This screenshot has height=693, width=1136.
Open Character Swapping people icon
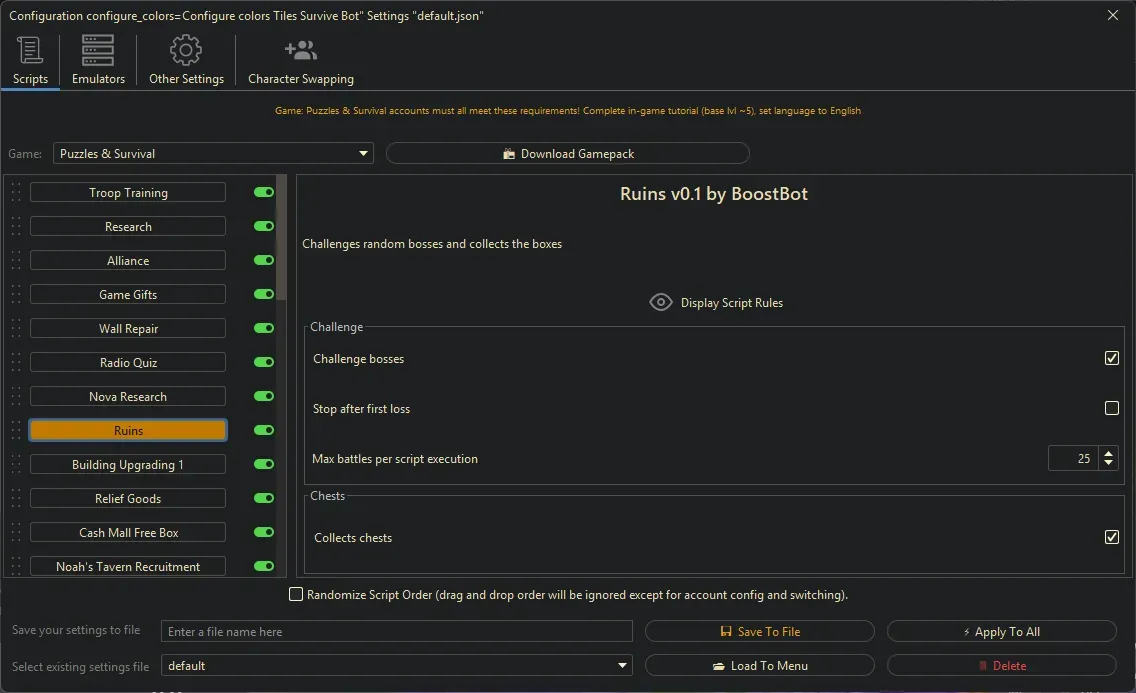pos(300,50)
